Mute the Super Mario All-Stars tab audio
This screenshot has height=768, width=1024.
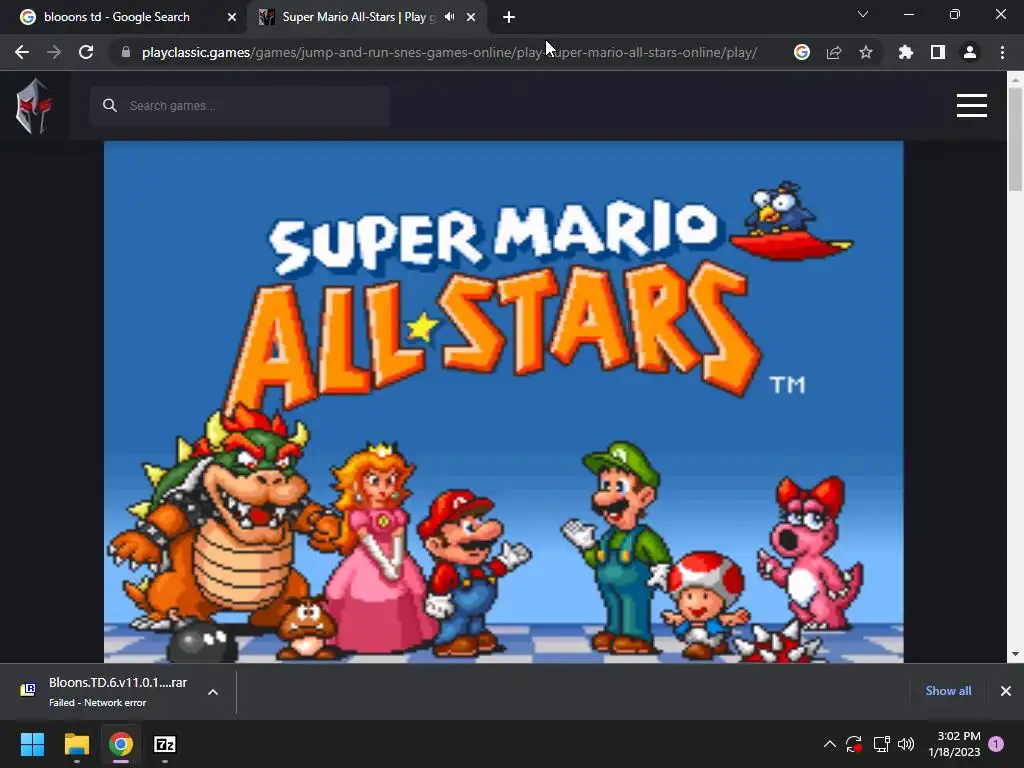pyautogui.click(x=449, y=17)
